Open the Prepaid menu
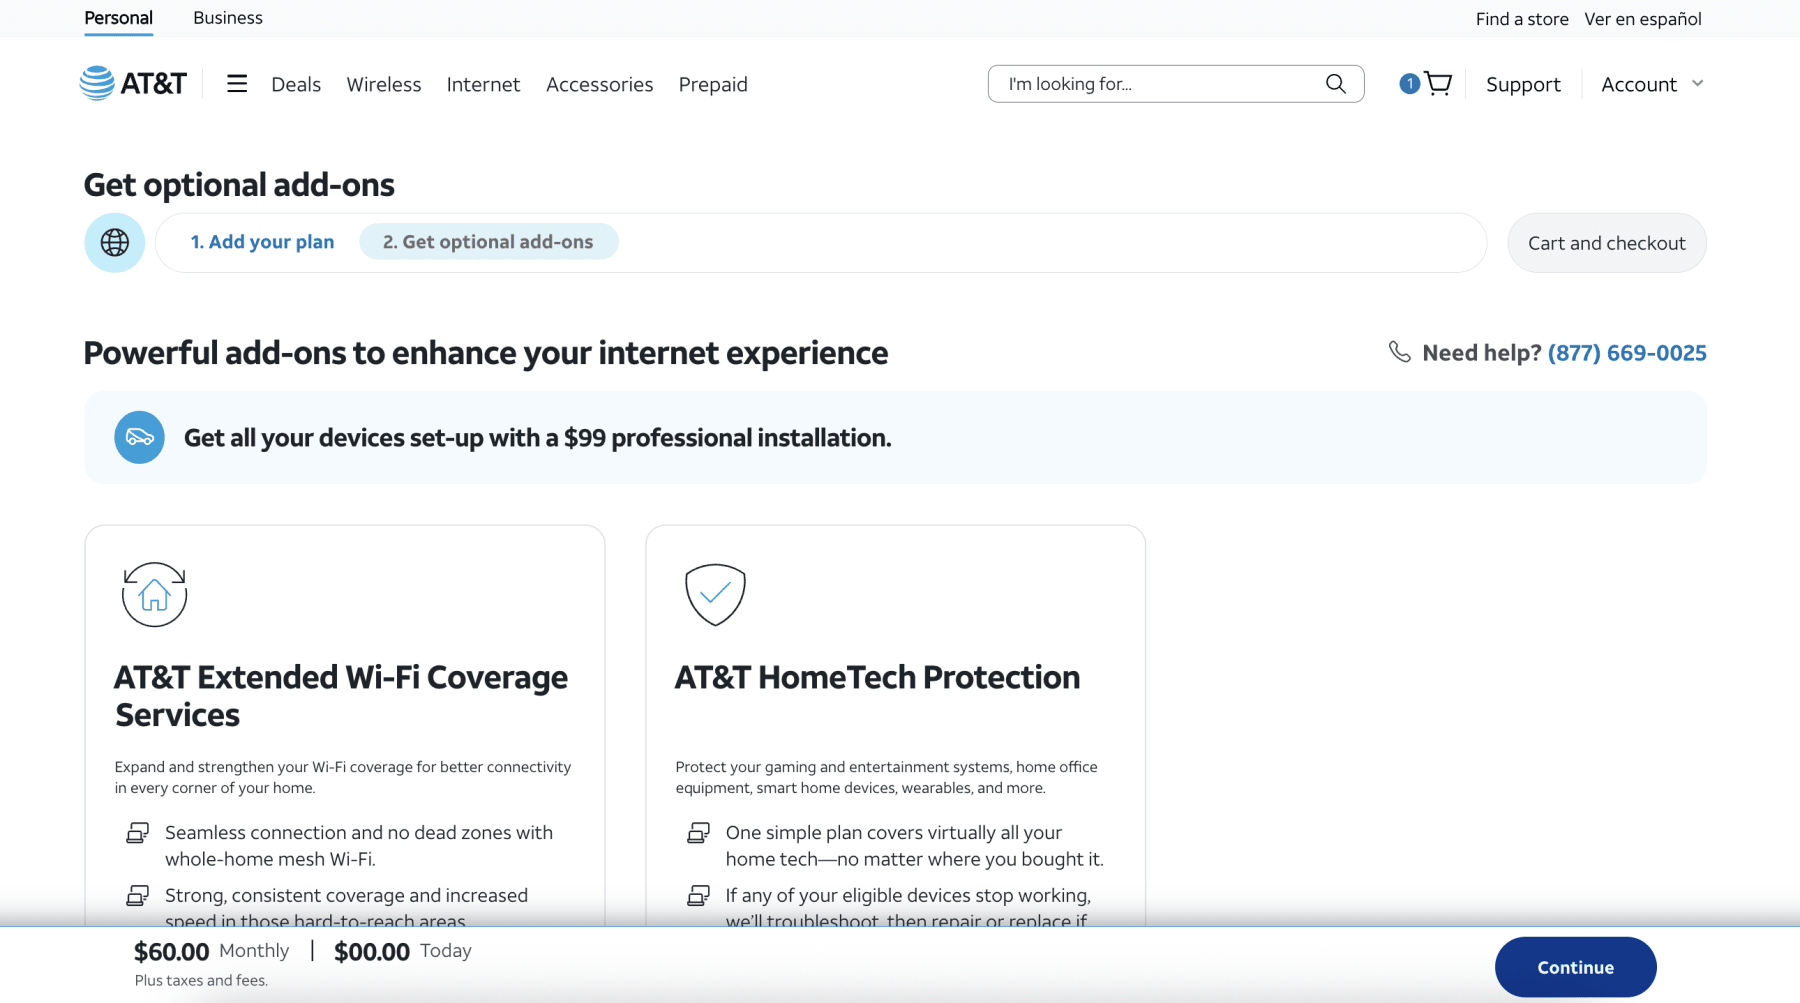 click(x=713, y=84)
